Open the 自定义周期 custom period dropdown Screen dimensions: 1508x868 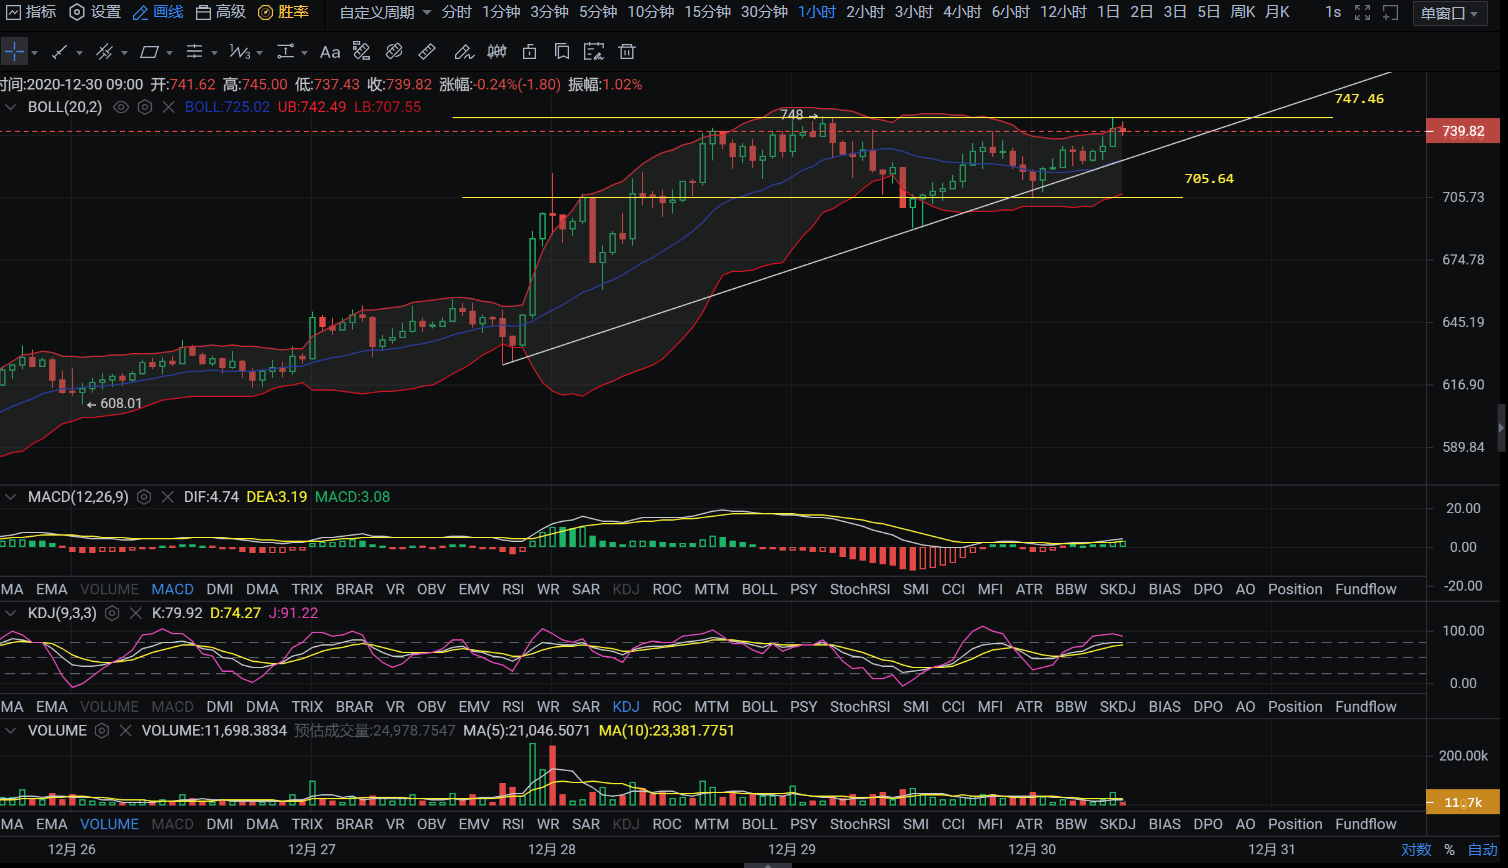[385, 12]
